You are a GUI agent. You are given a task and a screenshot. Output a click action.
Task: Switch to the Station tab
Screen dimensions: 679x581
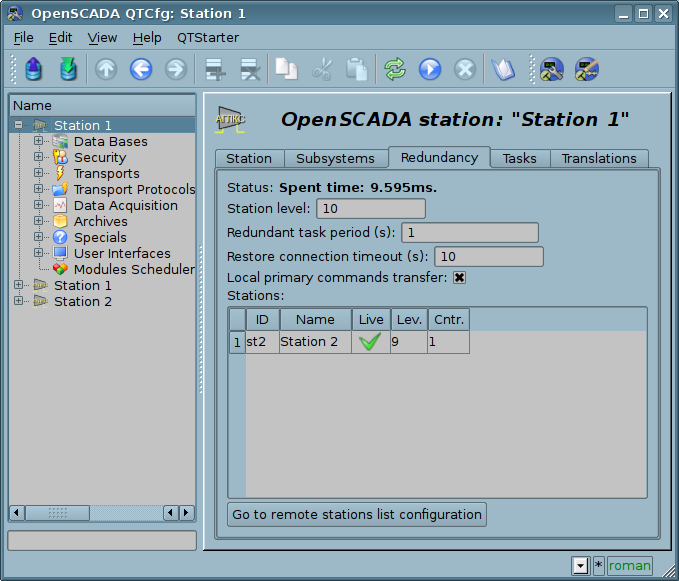pyautogui.click(x=249, y=158)
